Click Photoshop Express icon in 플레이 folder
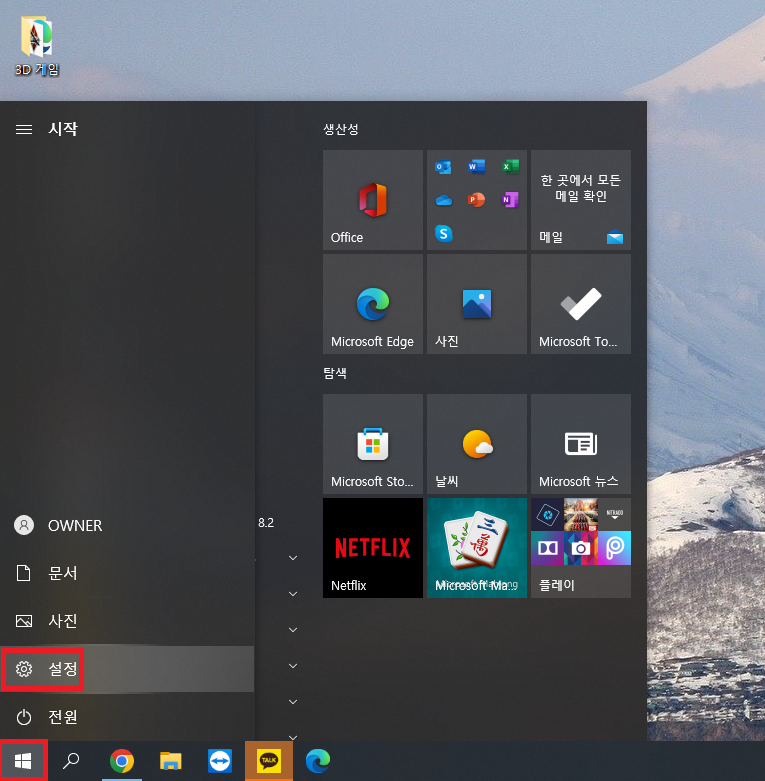The image size is (765, 781). (x=547, y=515)
